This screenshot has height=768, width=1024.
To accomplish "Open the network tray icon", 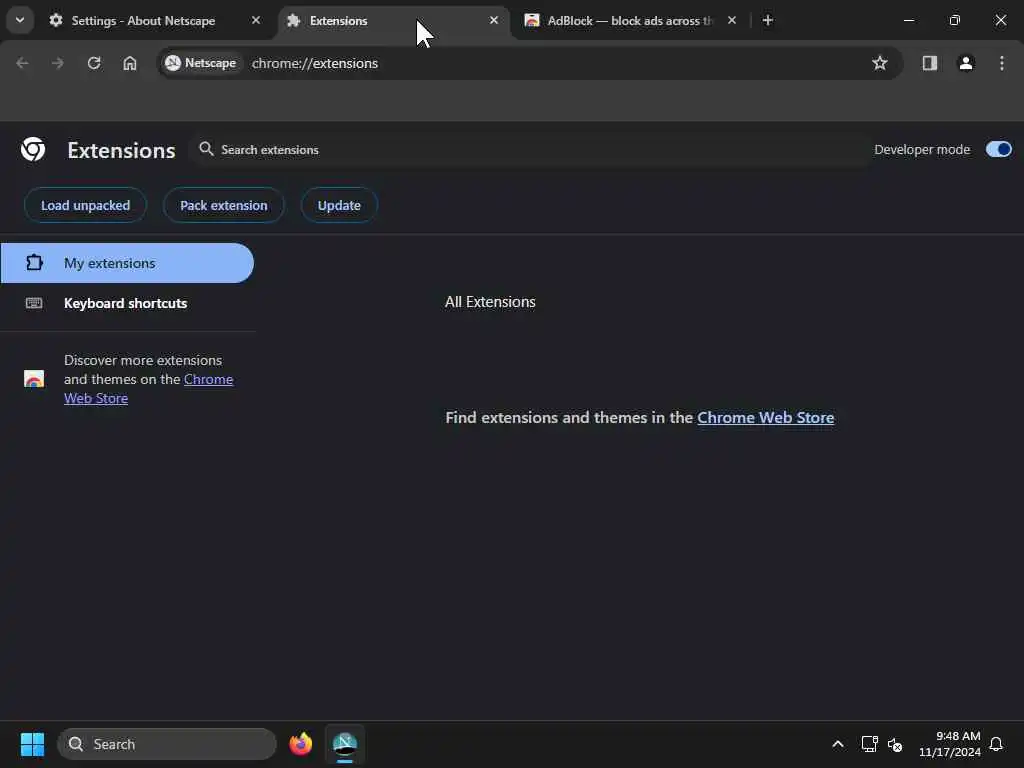I will point(869,744).
